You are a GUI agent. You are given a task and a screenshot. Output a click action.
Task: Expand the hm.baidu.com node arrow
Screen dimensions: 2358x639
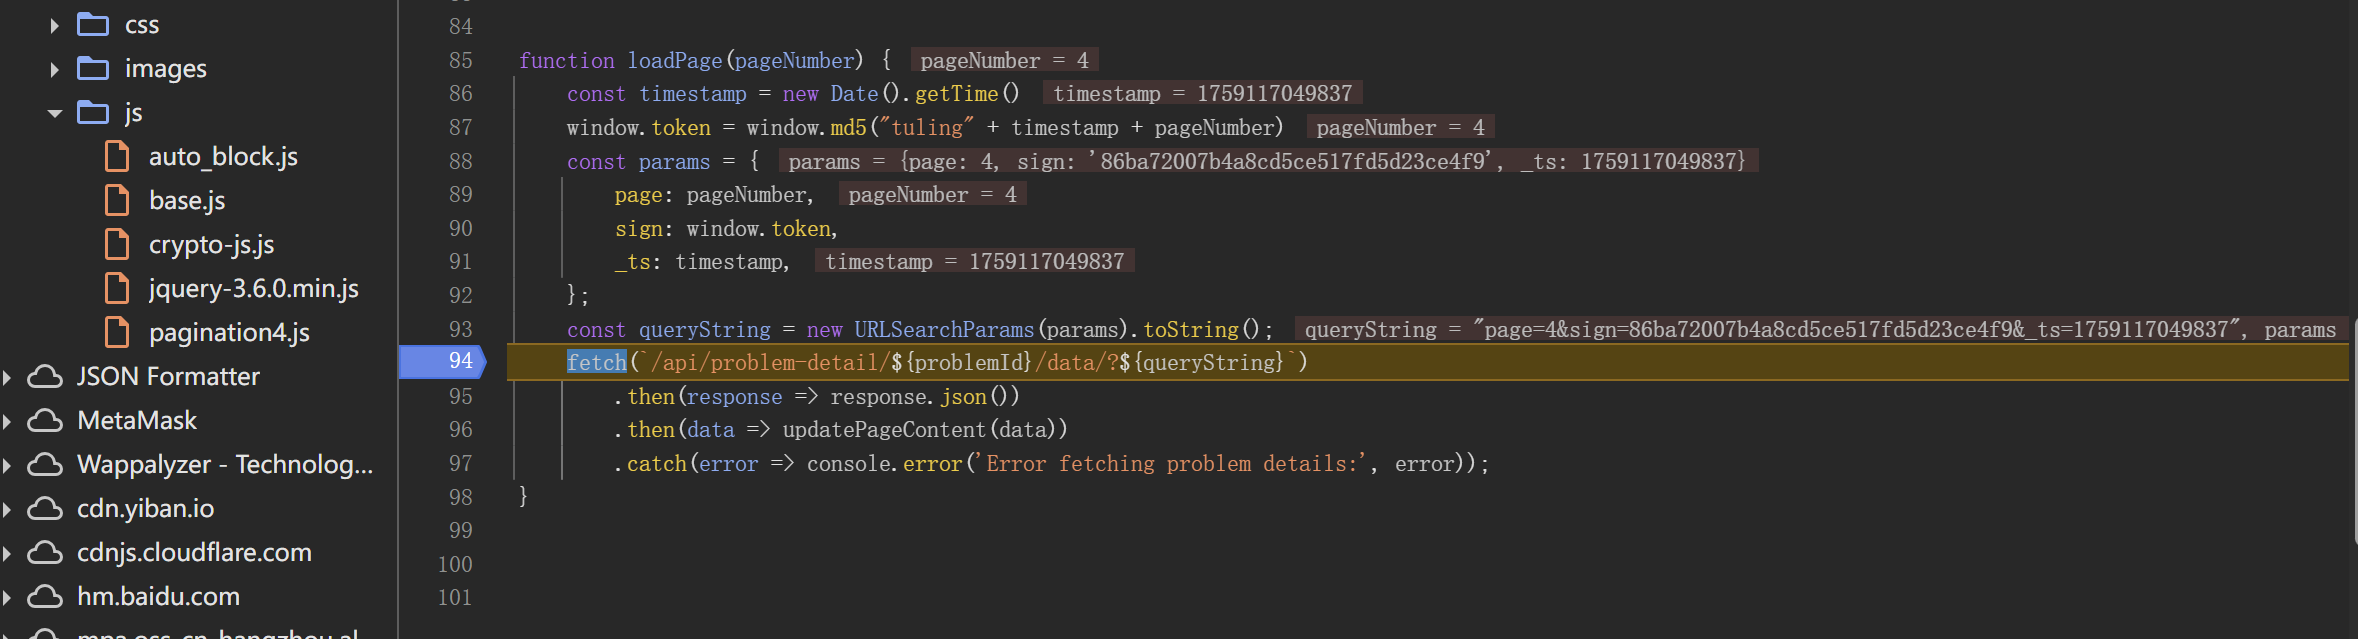tap(7, 597)
